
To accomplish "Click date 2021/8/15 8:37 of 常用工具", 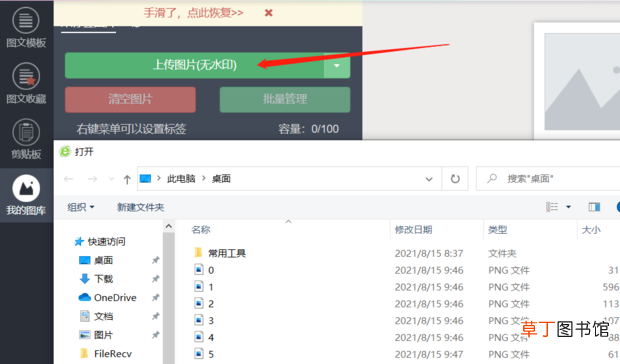I will [429, 253].
